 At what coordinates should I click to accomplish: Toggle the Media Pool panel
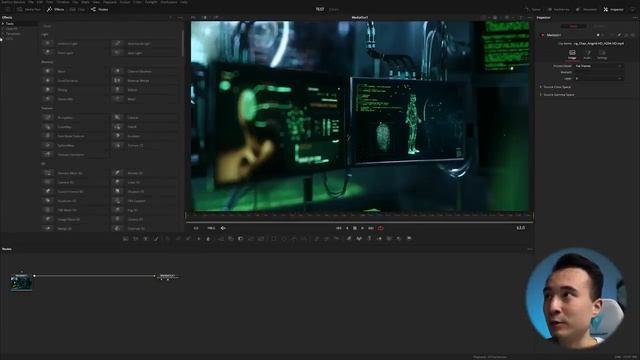coord(28,9)
